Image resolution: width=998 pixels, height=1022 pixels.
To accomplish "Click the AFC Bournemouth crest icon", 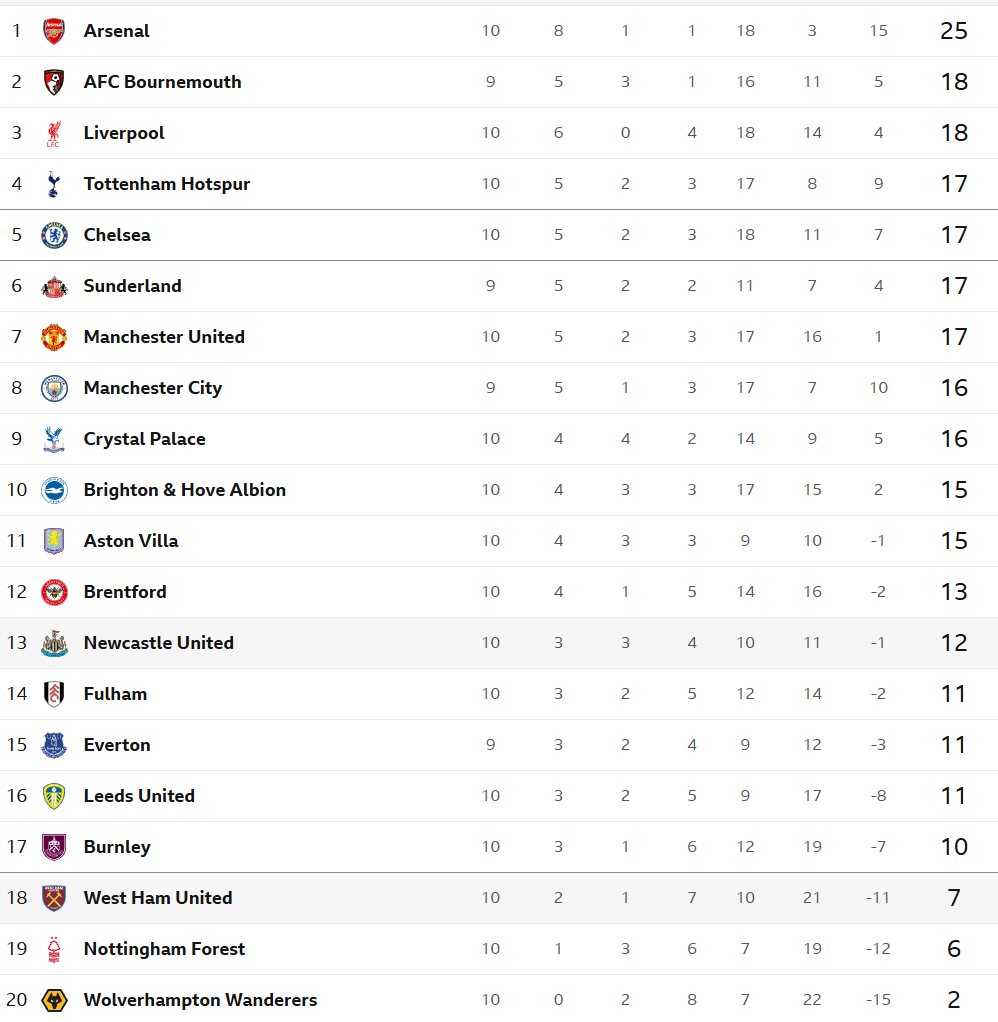I will click(54, 82).
